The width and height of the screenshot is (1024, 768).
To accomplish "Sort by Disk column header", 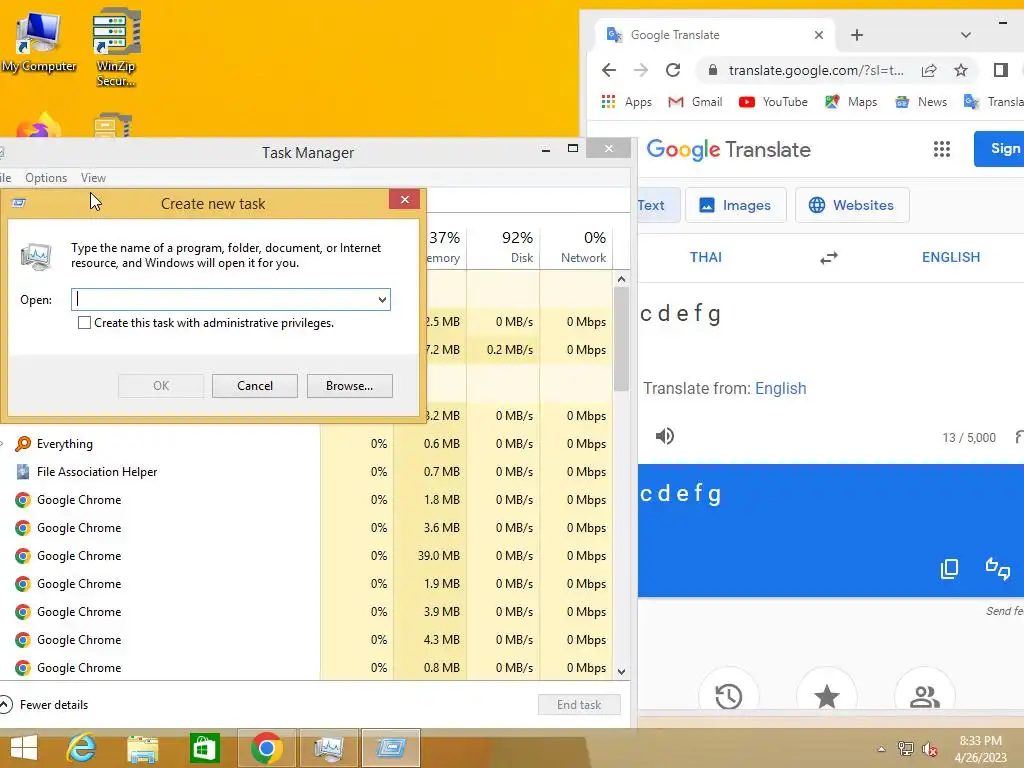I will 503,247.
